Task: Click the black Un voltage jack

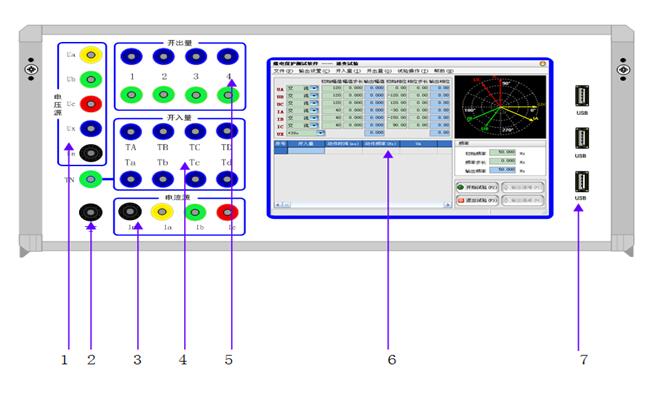Action: [x=91, y=153]
